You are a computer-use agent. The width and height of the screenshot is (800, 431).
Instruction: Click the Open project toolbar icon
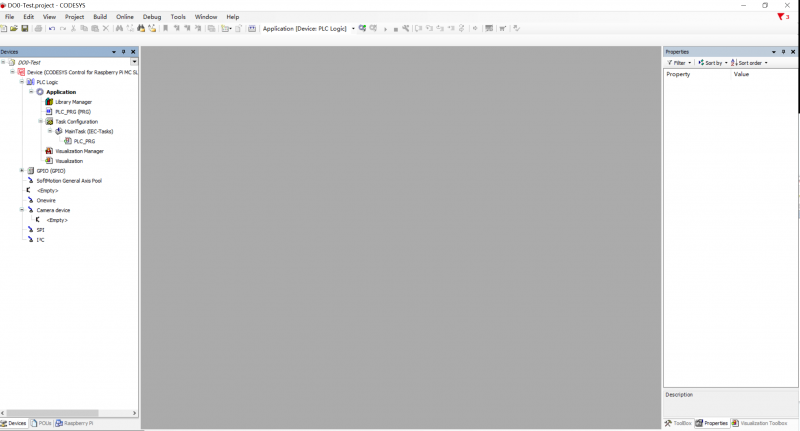pos(14,29)
